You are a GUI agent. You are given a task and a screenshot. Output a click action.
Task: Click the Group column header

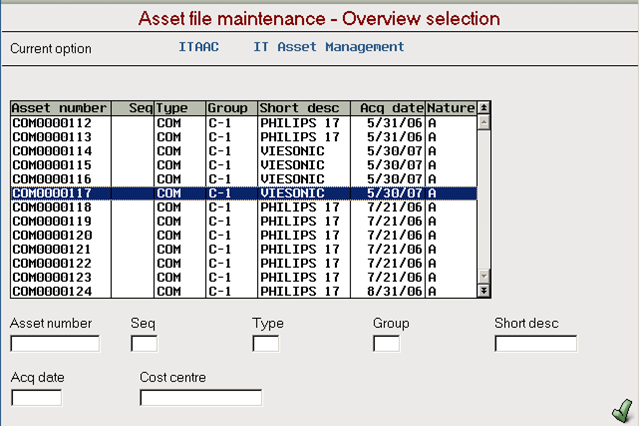point(232,108)
